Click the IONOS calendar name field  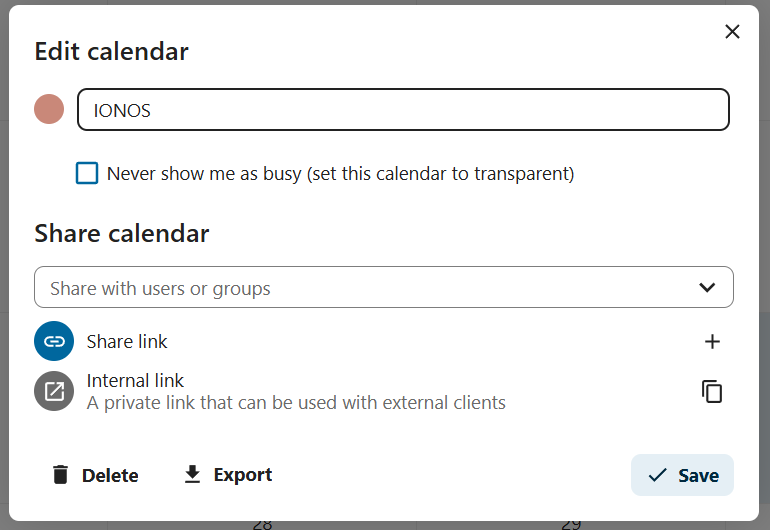(403, 110)
